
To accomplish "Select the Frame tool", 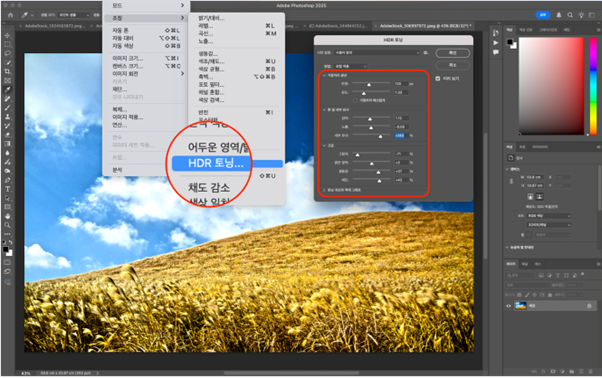I will (7, 81).
